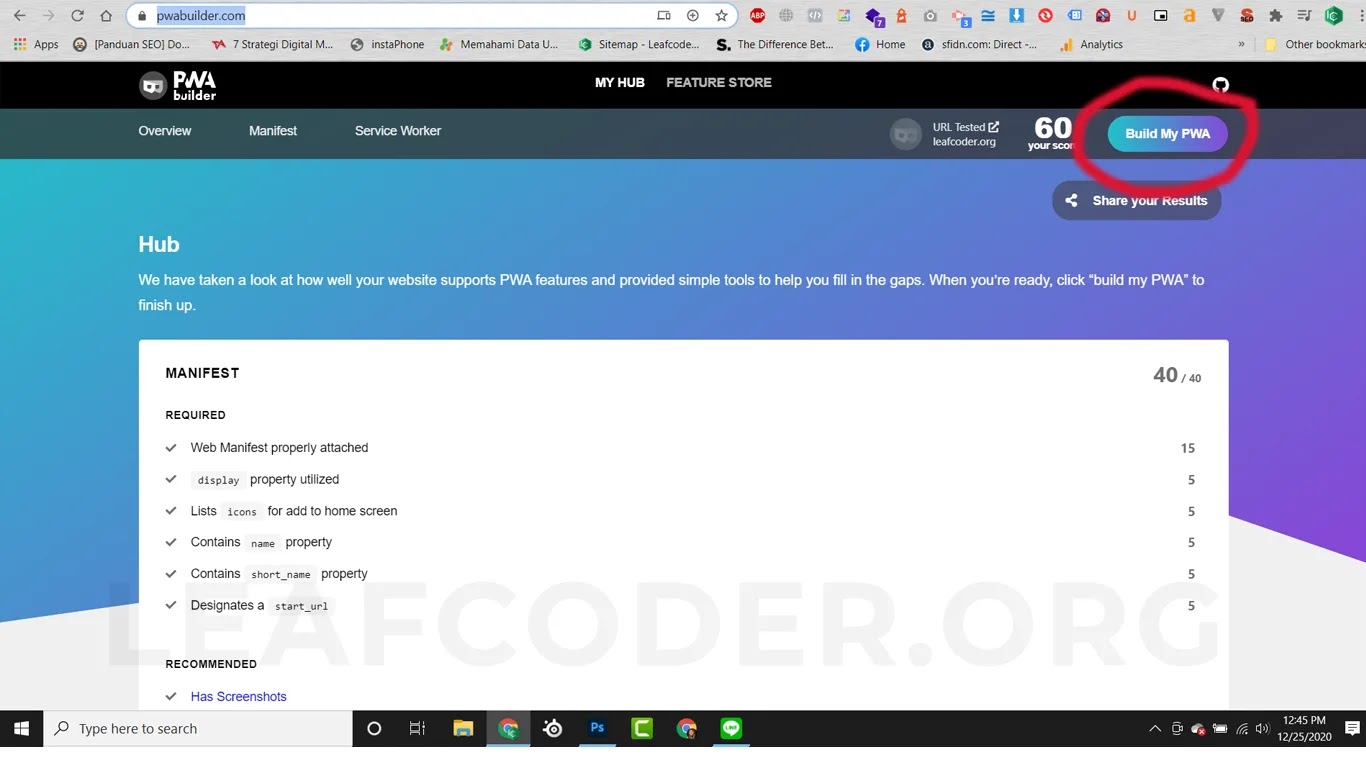Open the FEATURE STORE navigation item

point(719,83)
